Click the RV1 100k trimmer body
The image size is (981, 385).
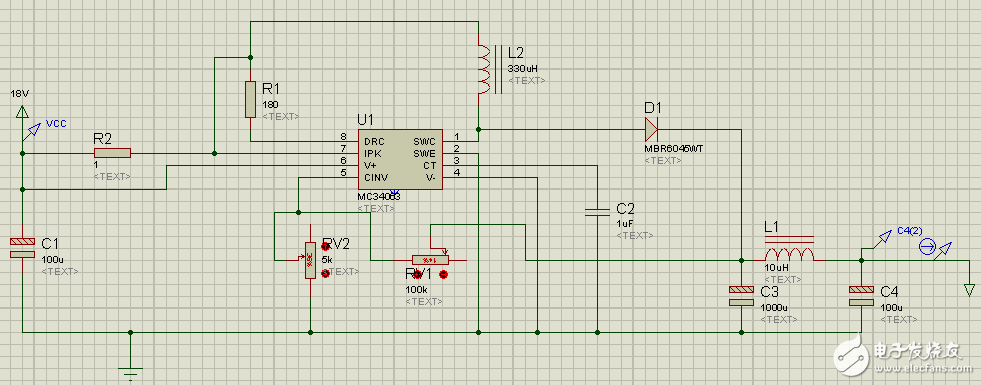point(430,259)
